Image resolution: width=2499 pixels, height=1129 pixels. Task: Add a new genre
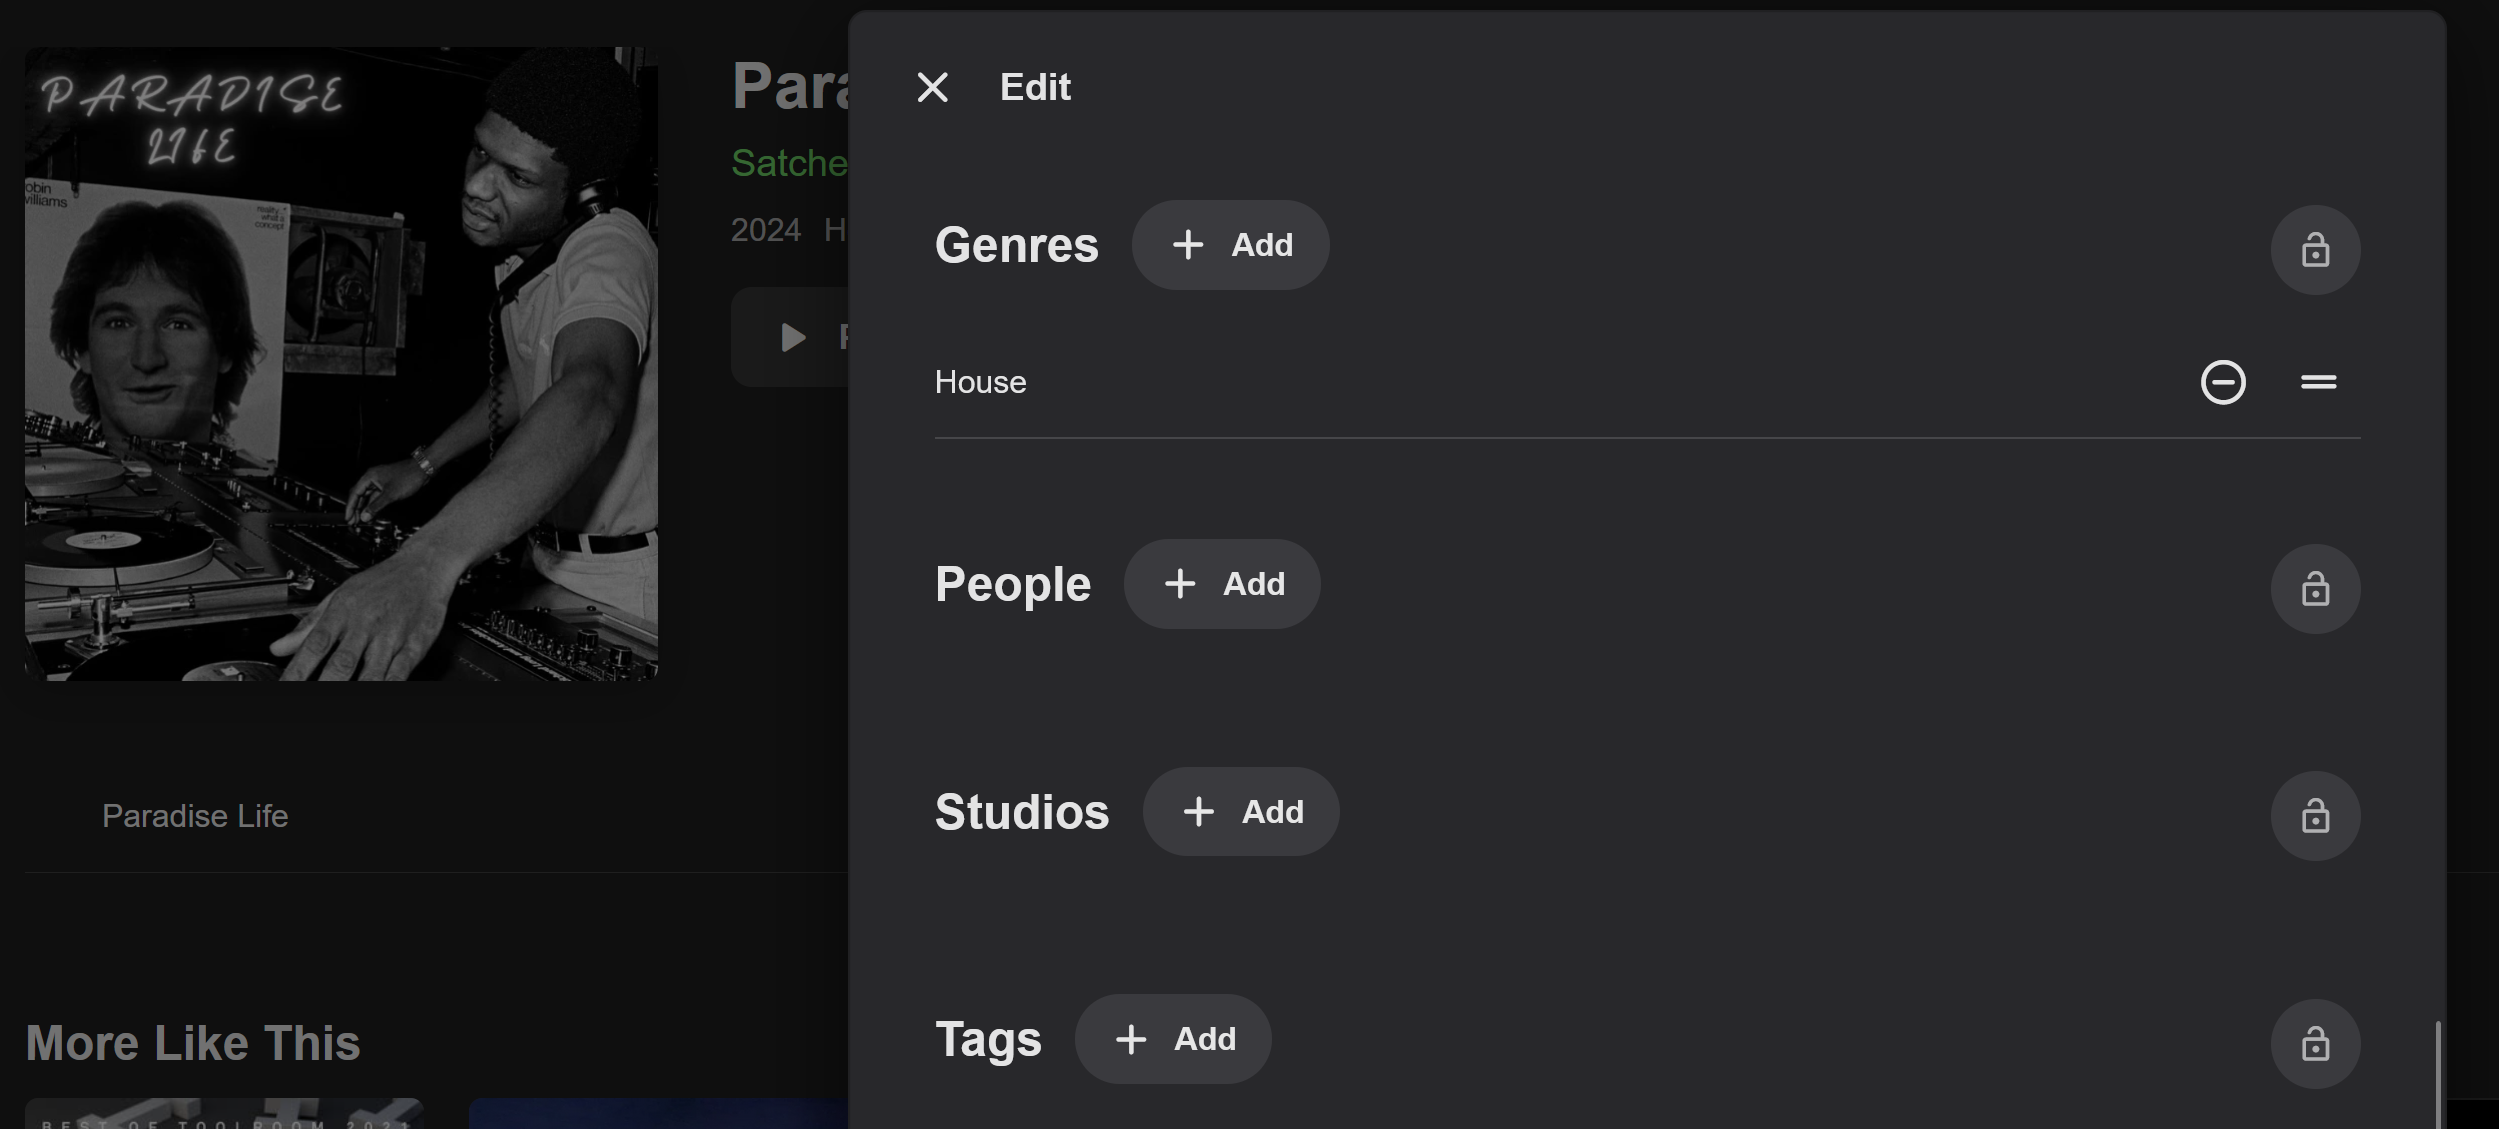[x=1230, y=245]
